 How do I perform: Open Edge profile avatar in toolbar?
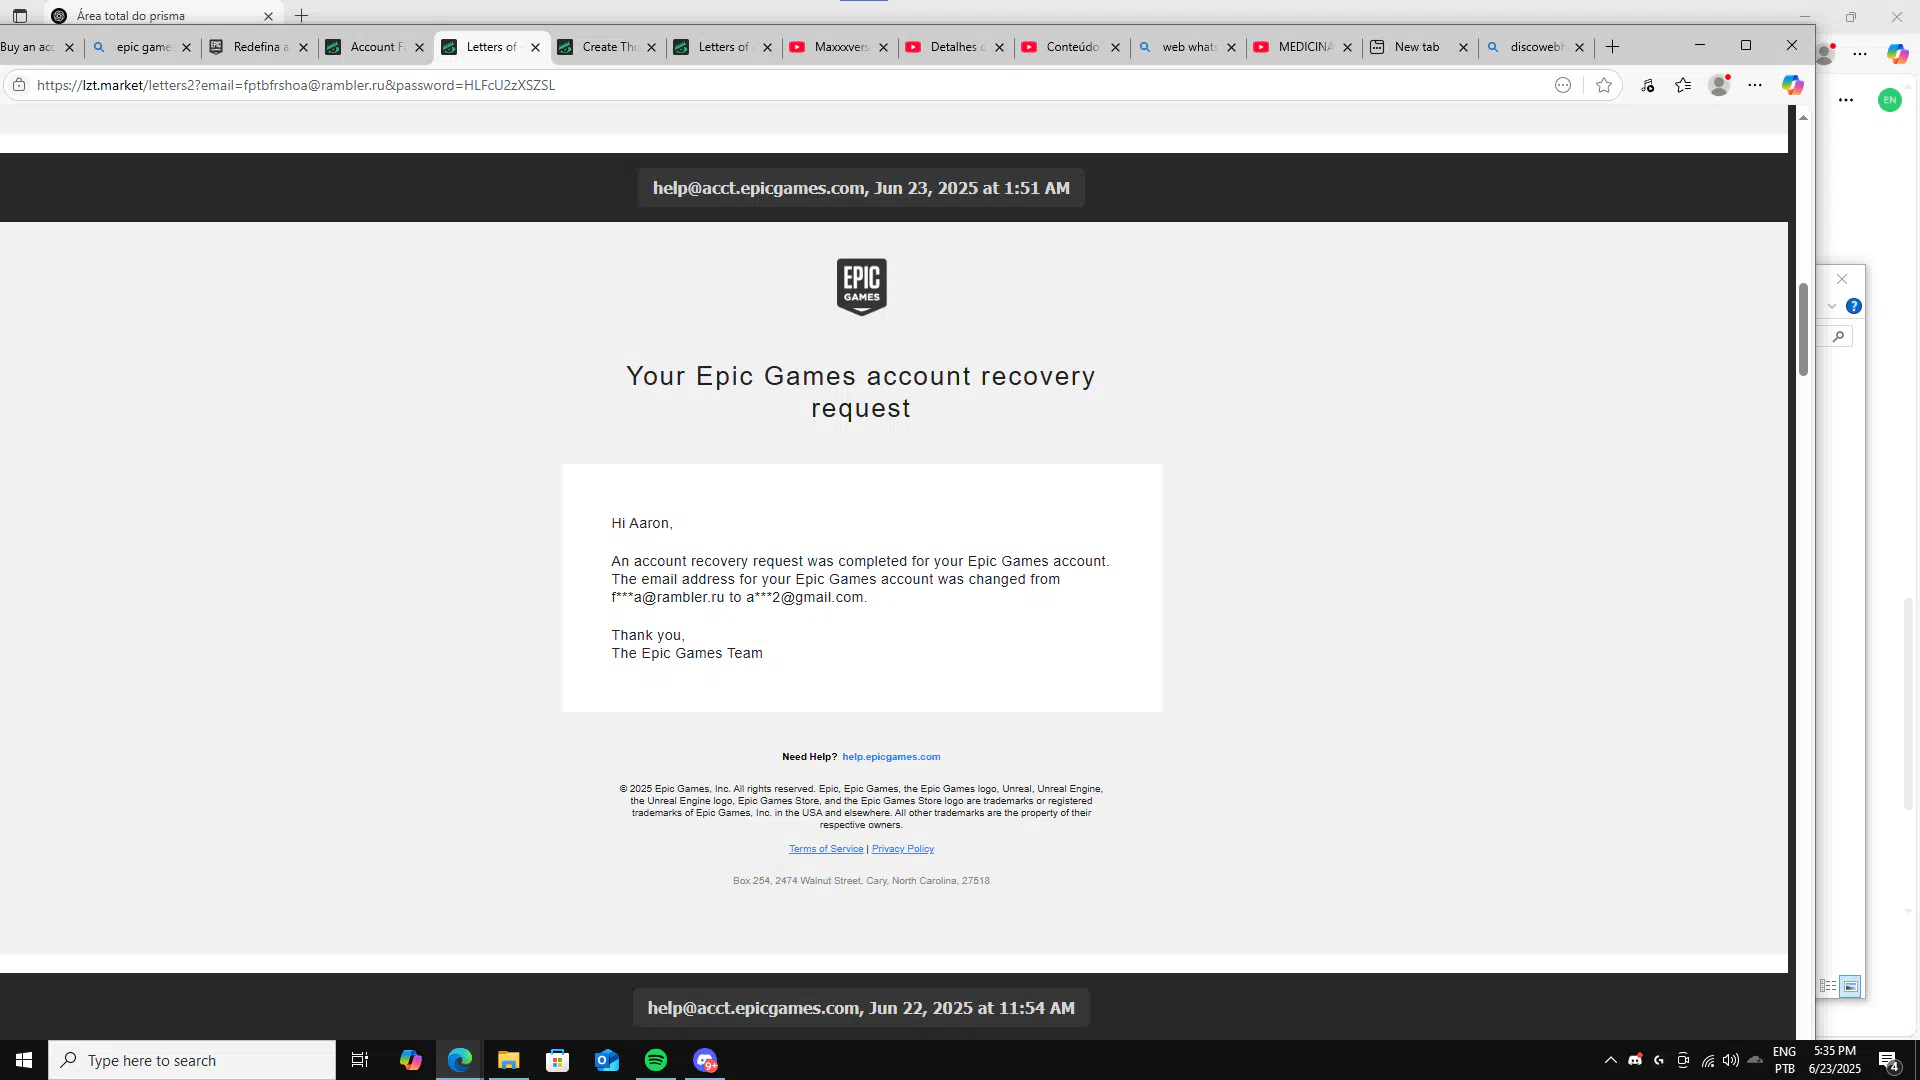tap(1719, 86)
